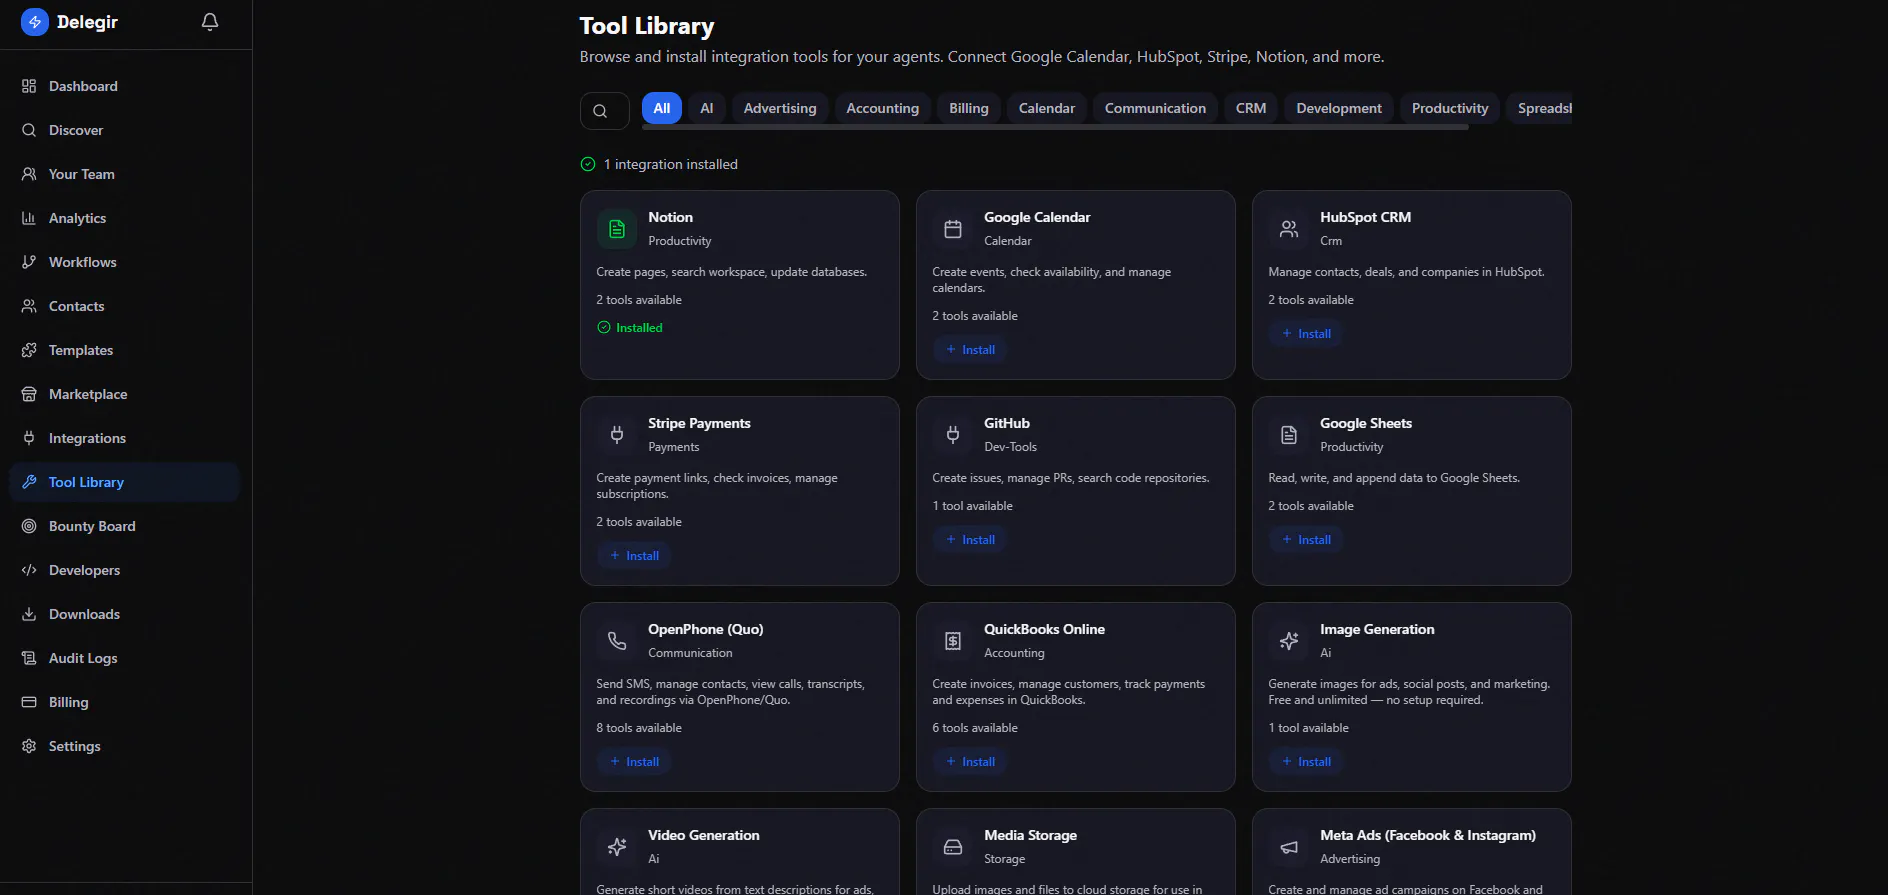Screen dimensions: 1888x895
Task: Filter tools by Advertising category
Action: pyautogui.click(x=780, y=108)
